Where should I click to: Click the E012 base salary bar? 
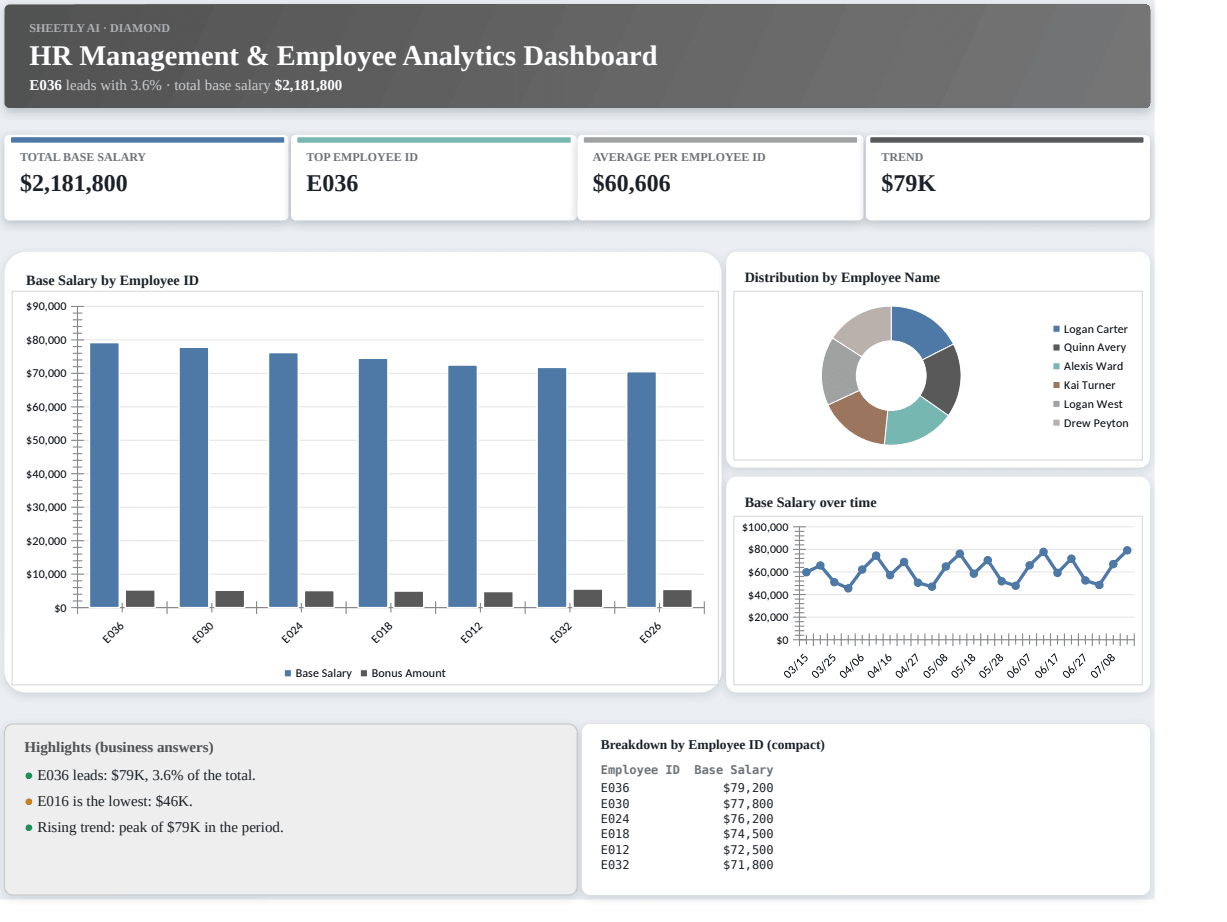(x=462, y=486)
